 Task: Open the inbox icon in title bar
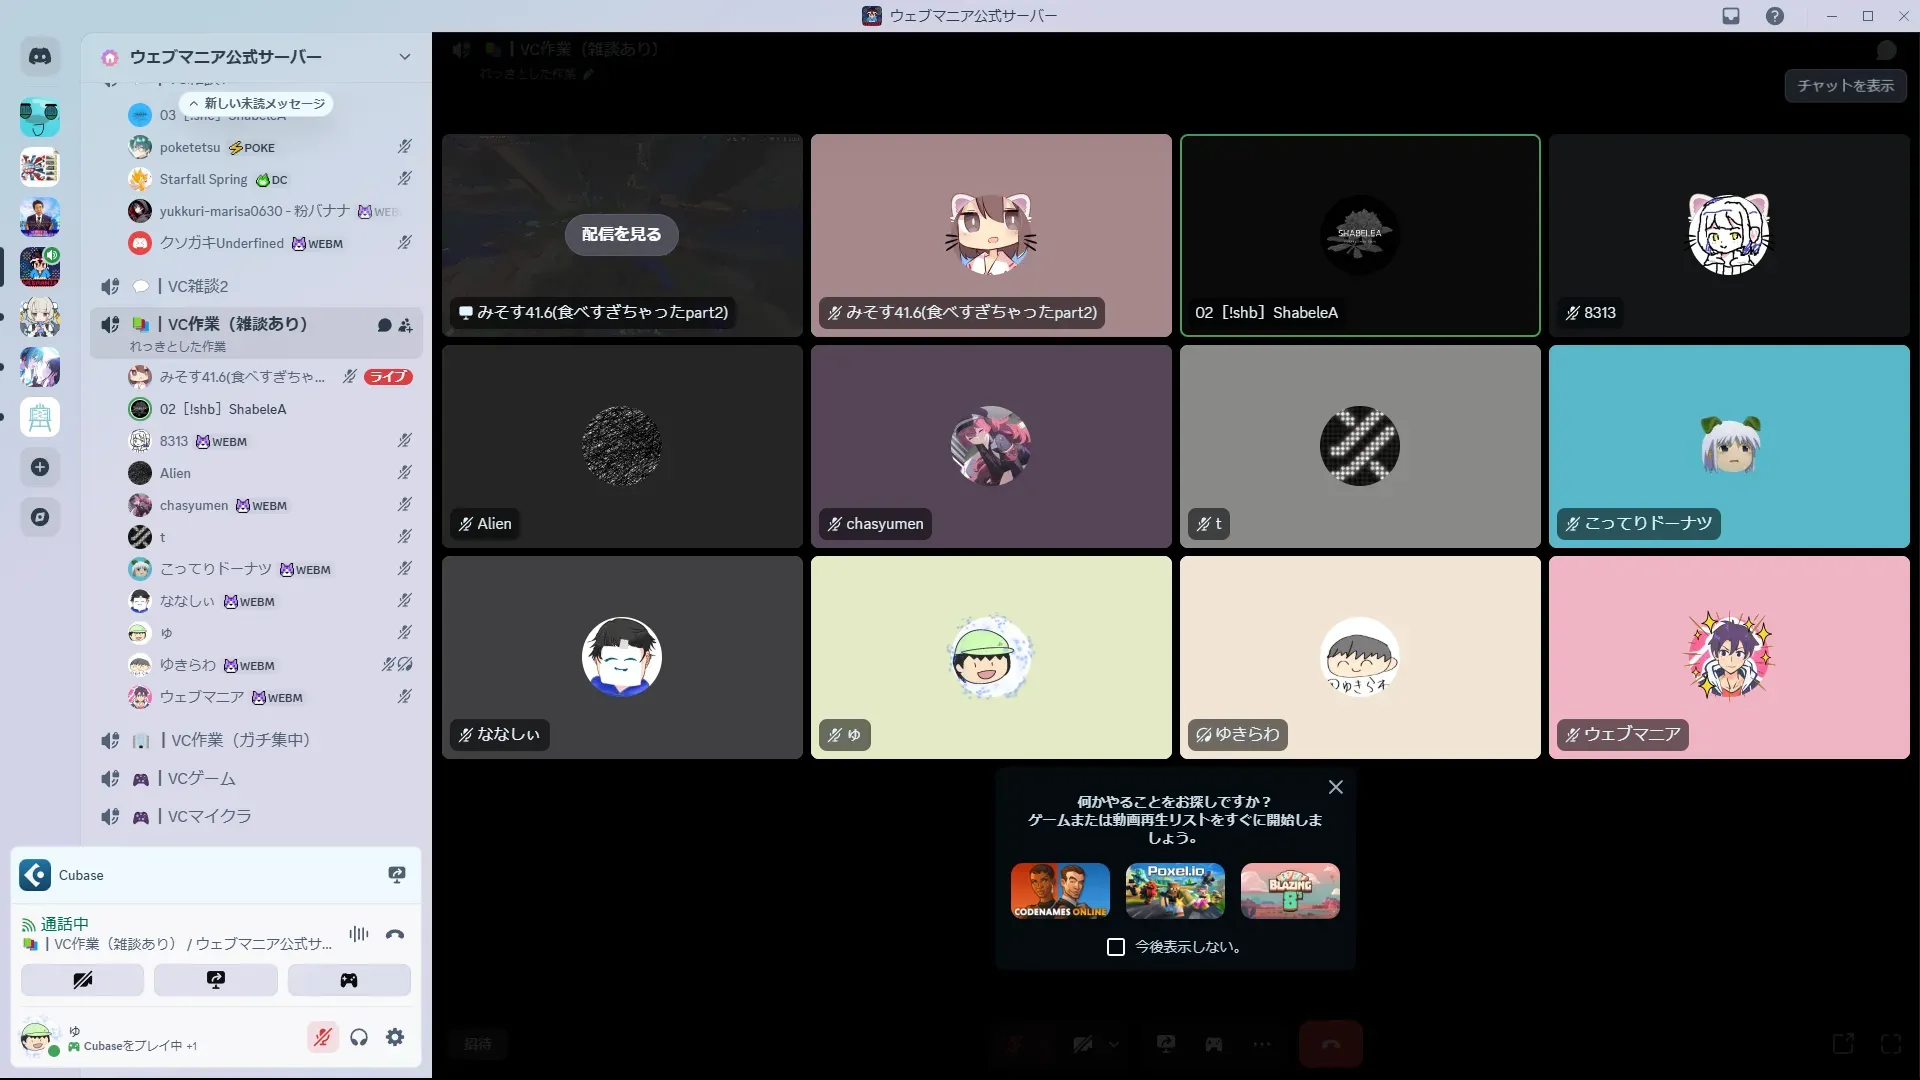pyautogui.click(x=1731, y=16)
